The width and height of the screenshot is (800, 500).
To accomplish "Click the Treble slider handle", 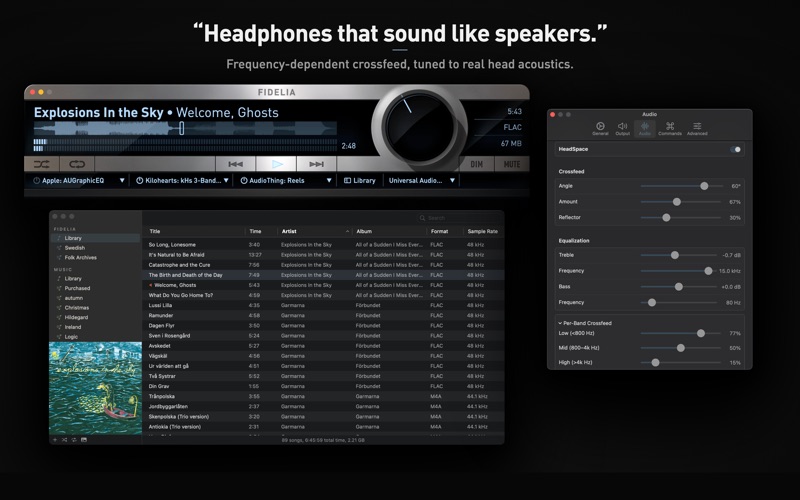I will click(x=674, y=255).
